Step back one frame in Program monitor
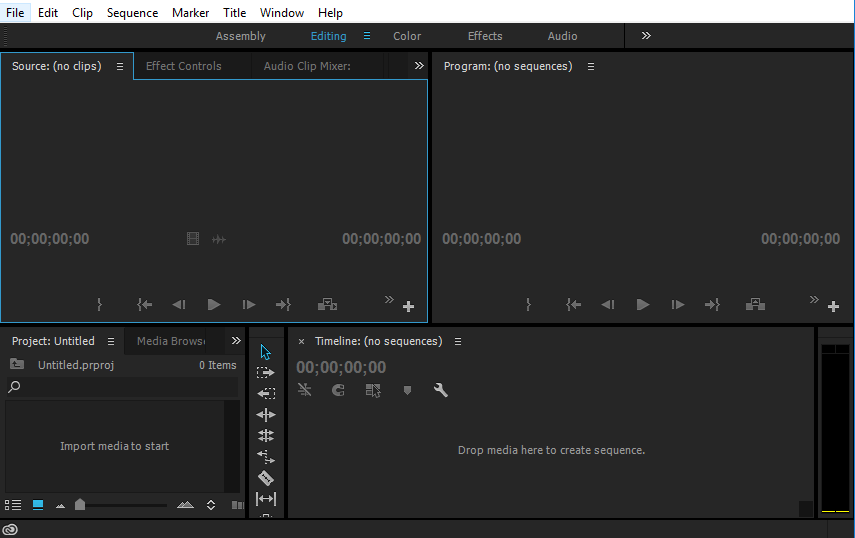The height and width of the screenshot is (538, 855). click(608, 304)
